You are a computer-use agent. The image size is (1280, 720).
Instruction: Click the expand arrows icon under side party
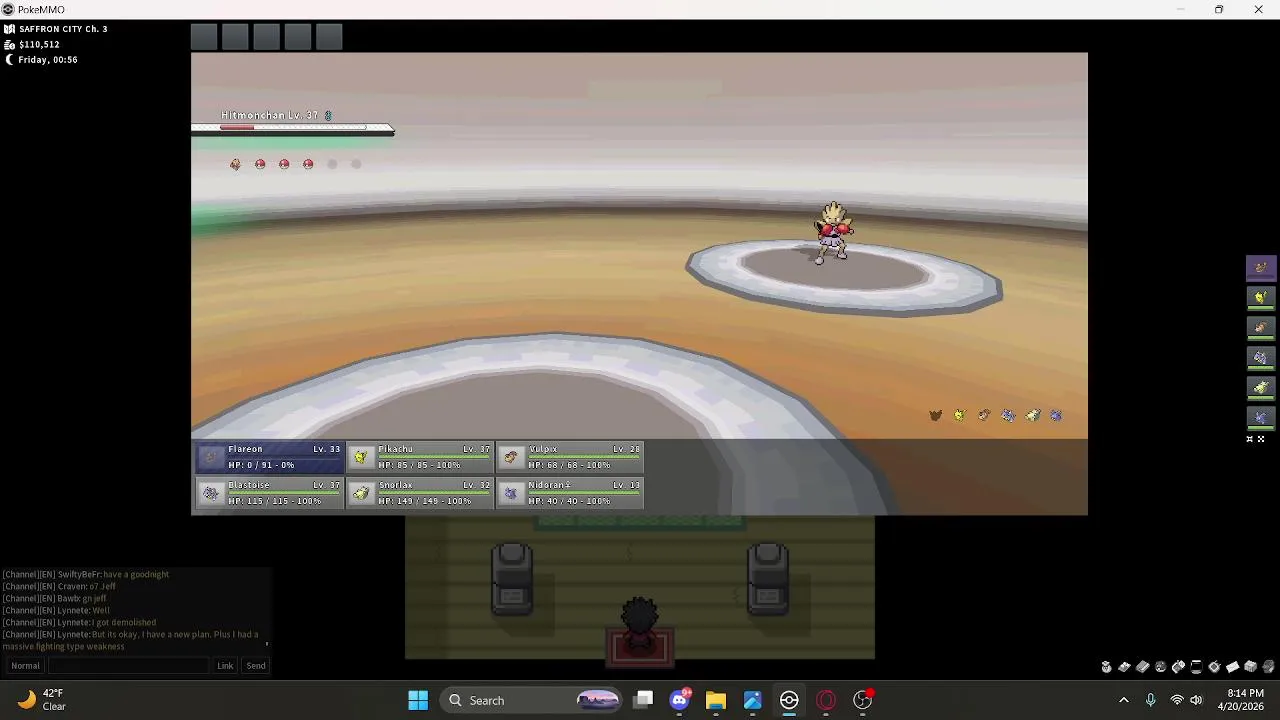pyautogui.click(x=1261, y=439)
